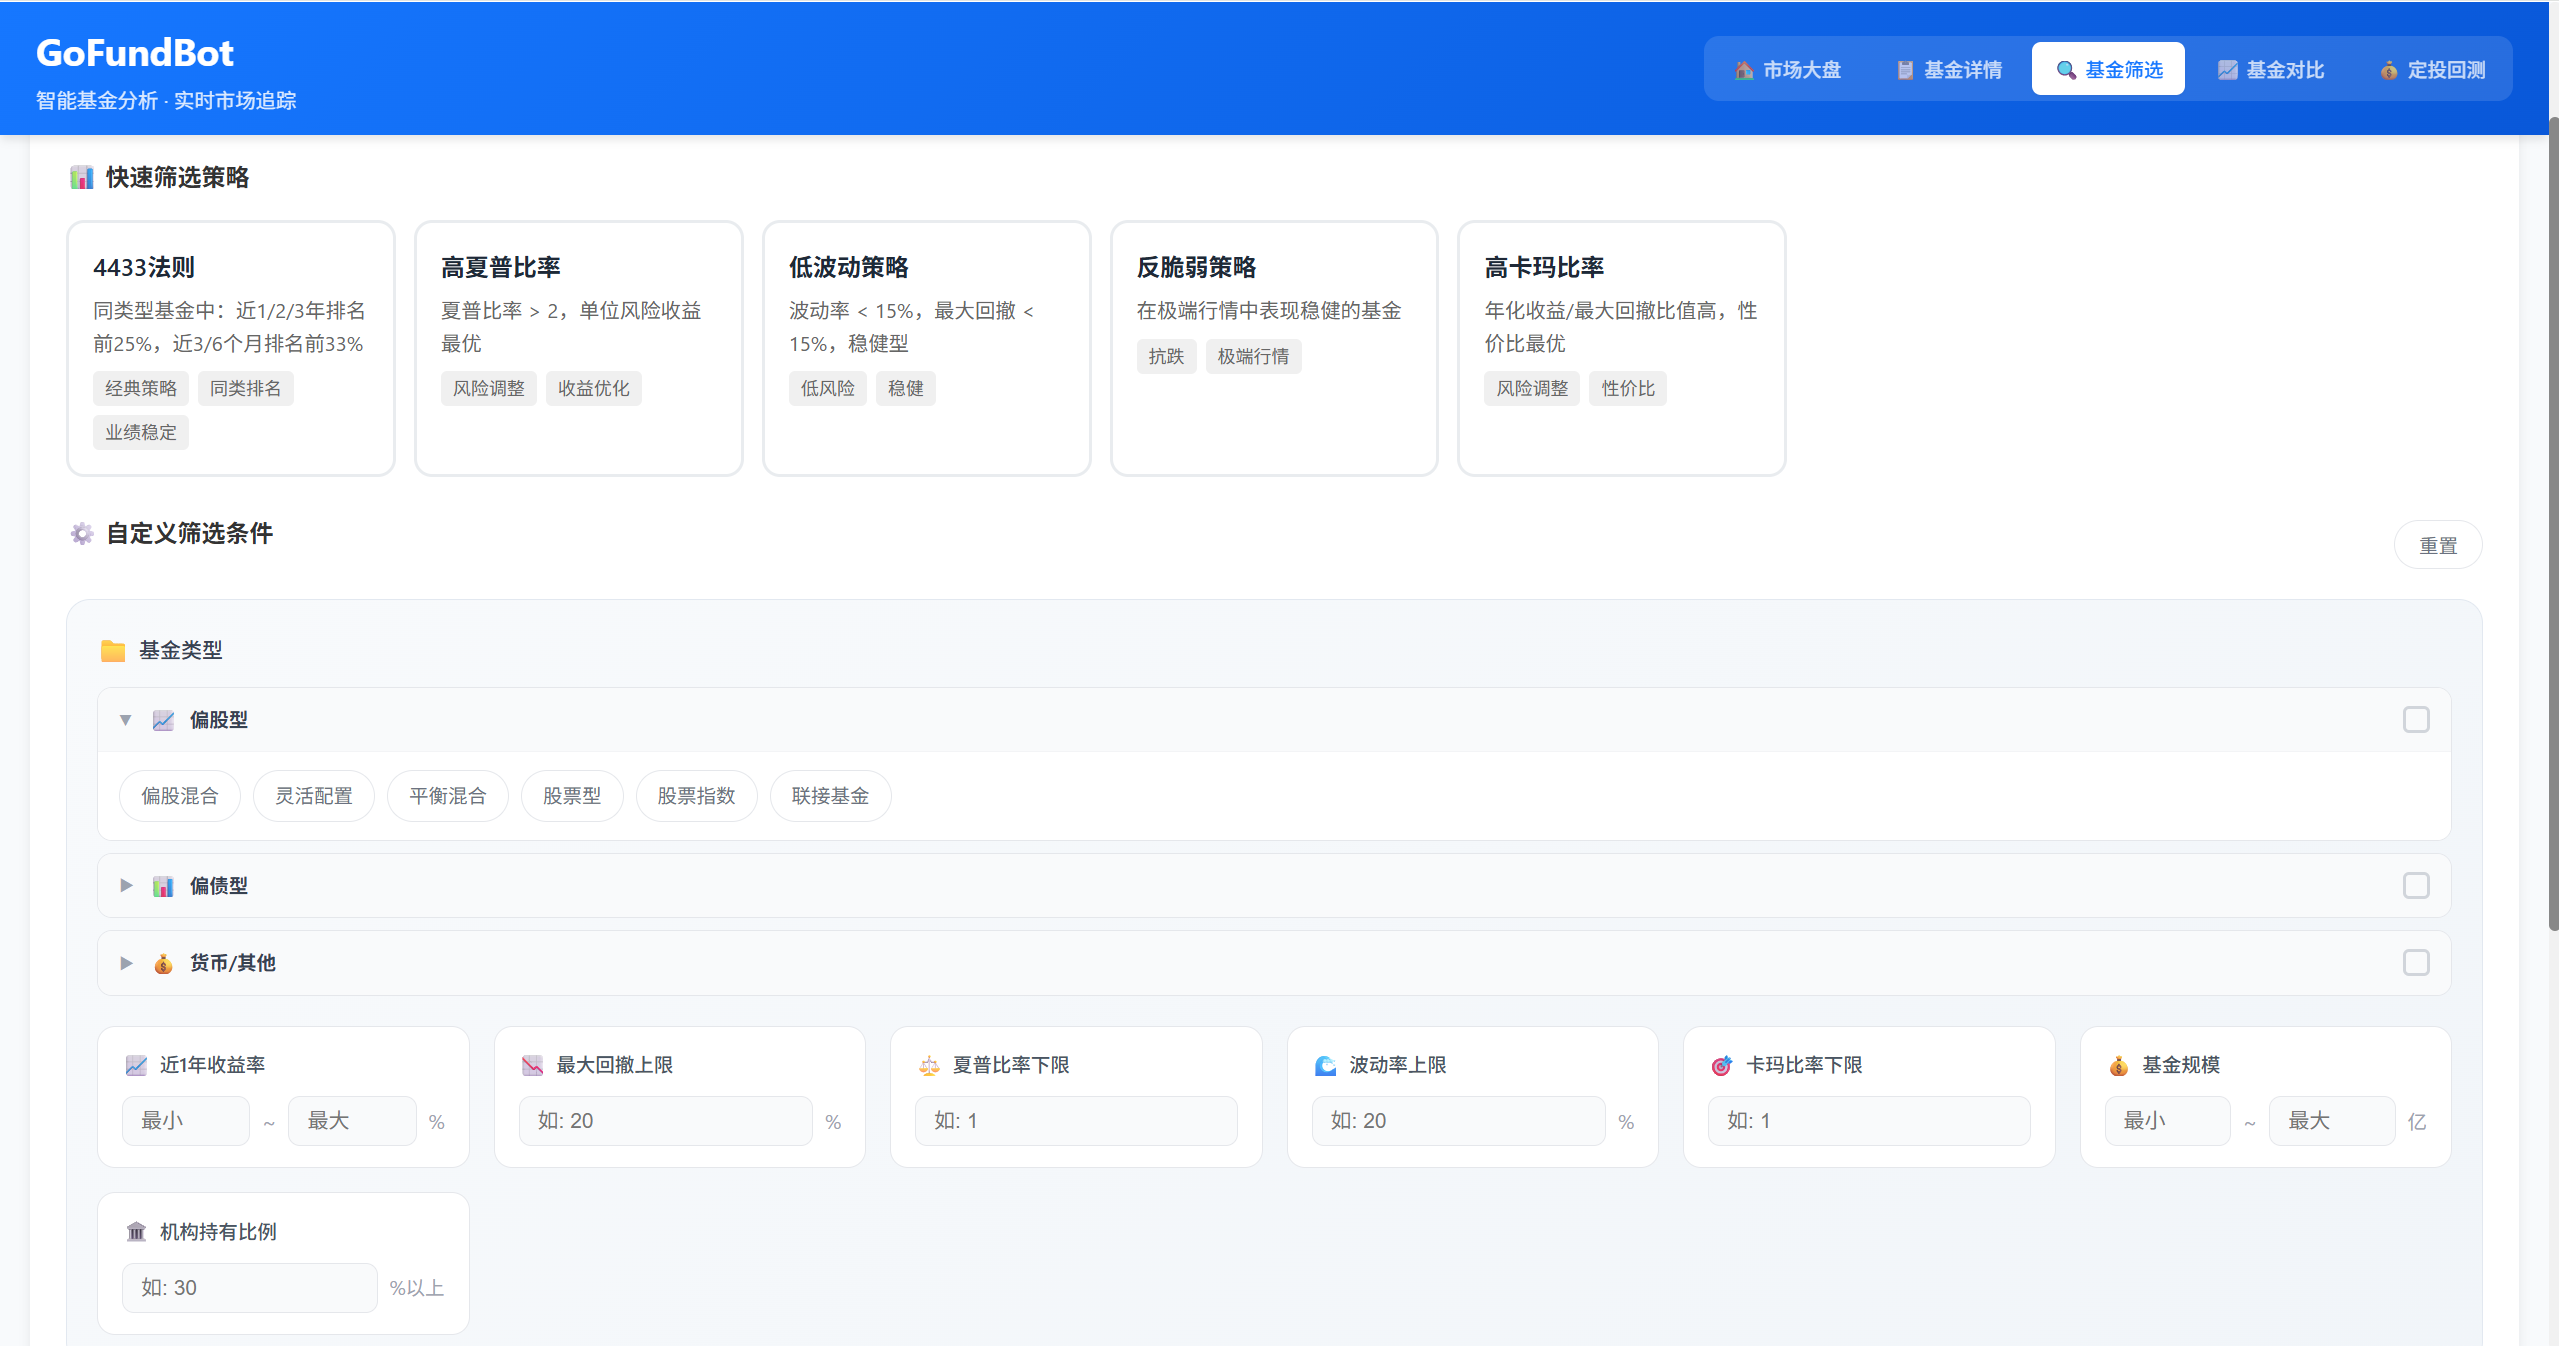
Task: Click the 极端行情 tag
Action: [1254, 357]
